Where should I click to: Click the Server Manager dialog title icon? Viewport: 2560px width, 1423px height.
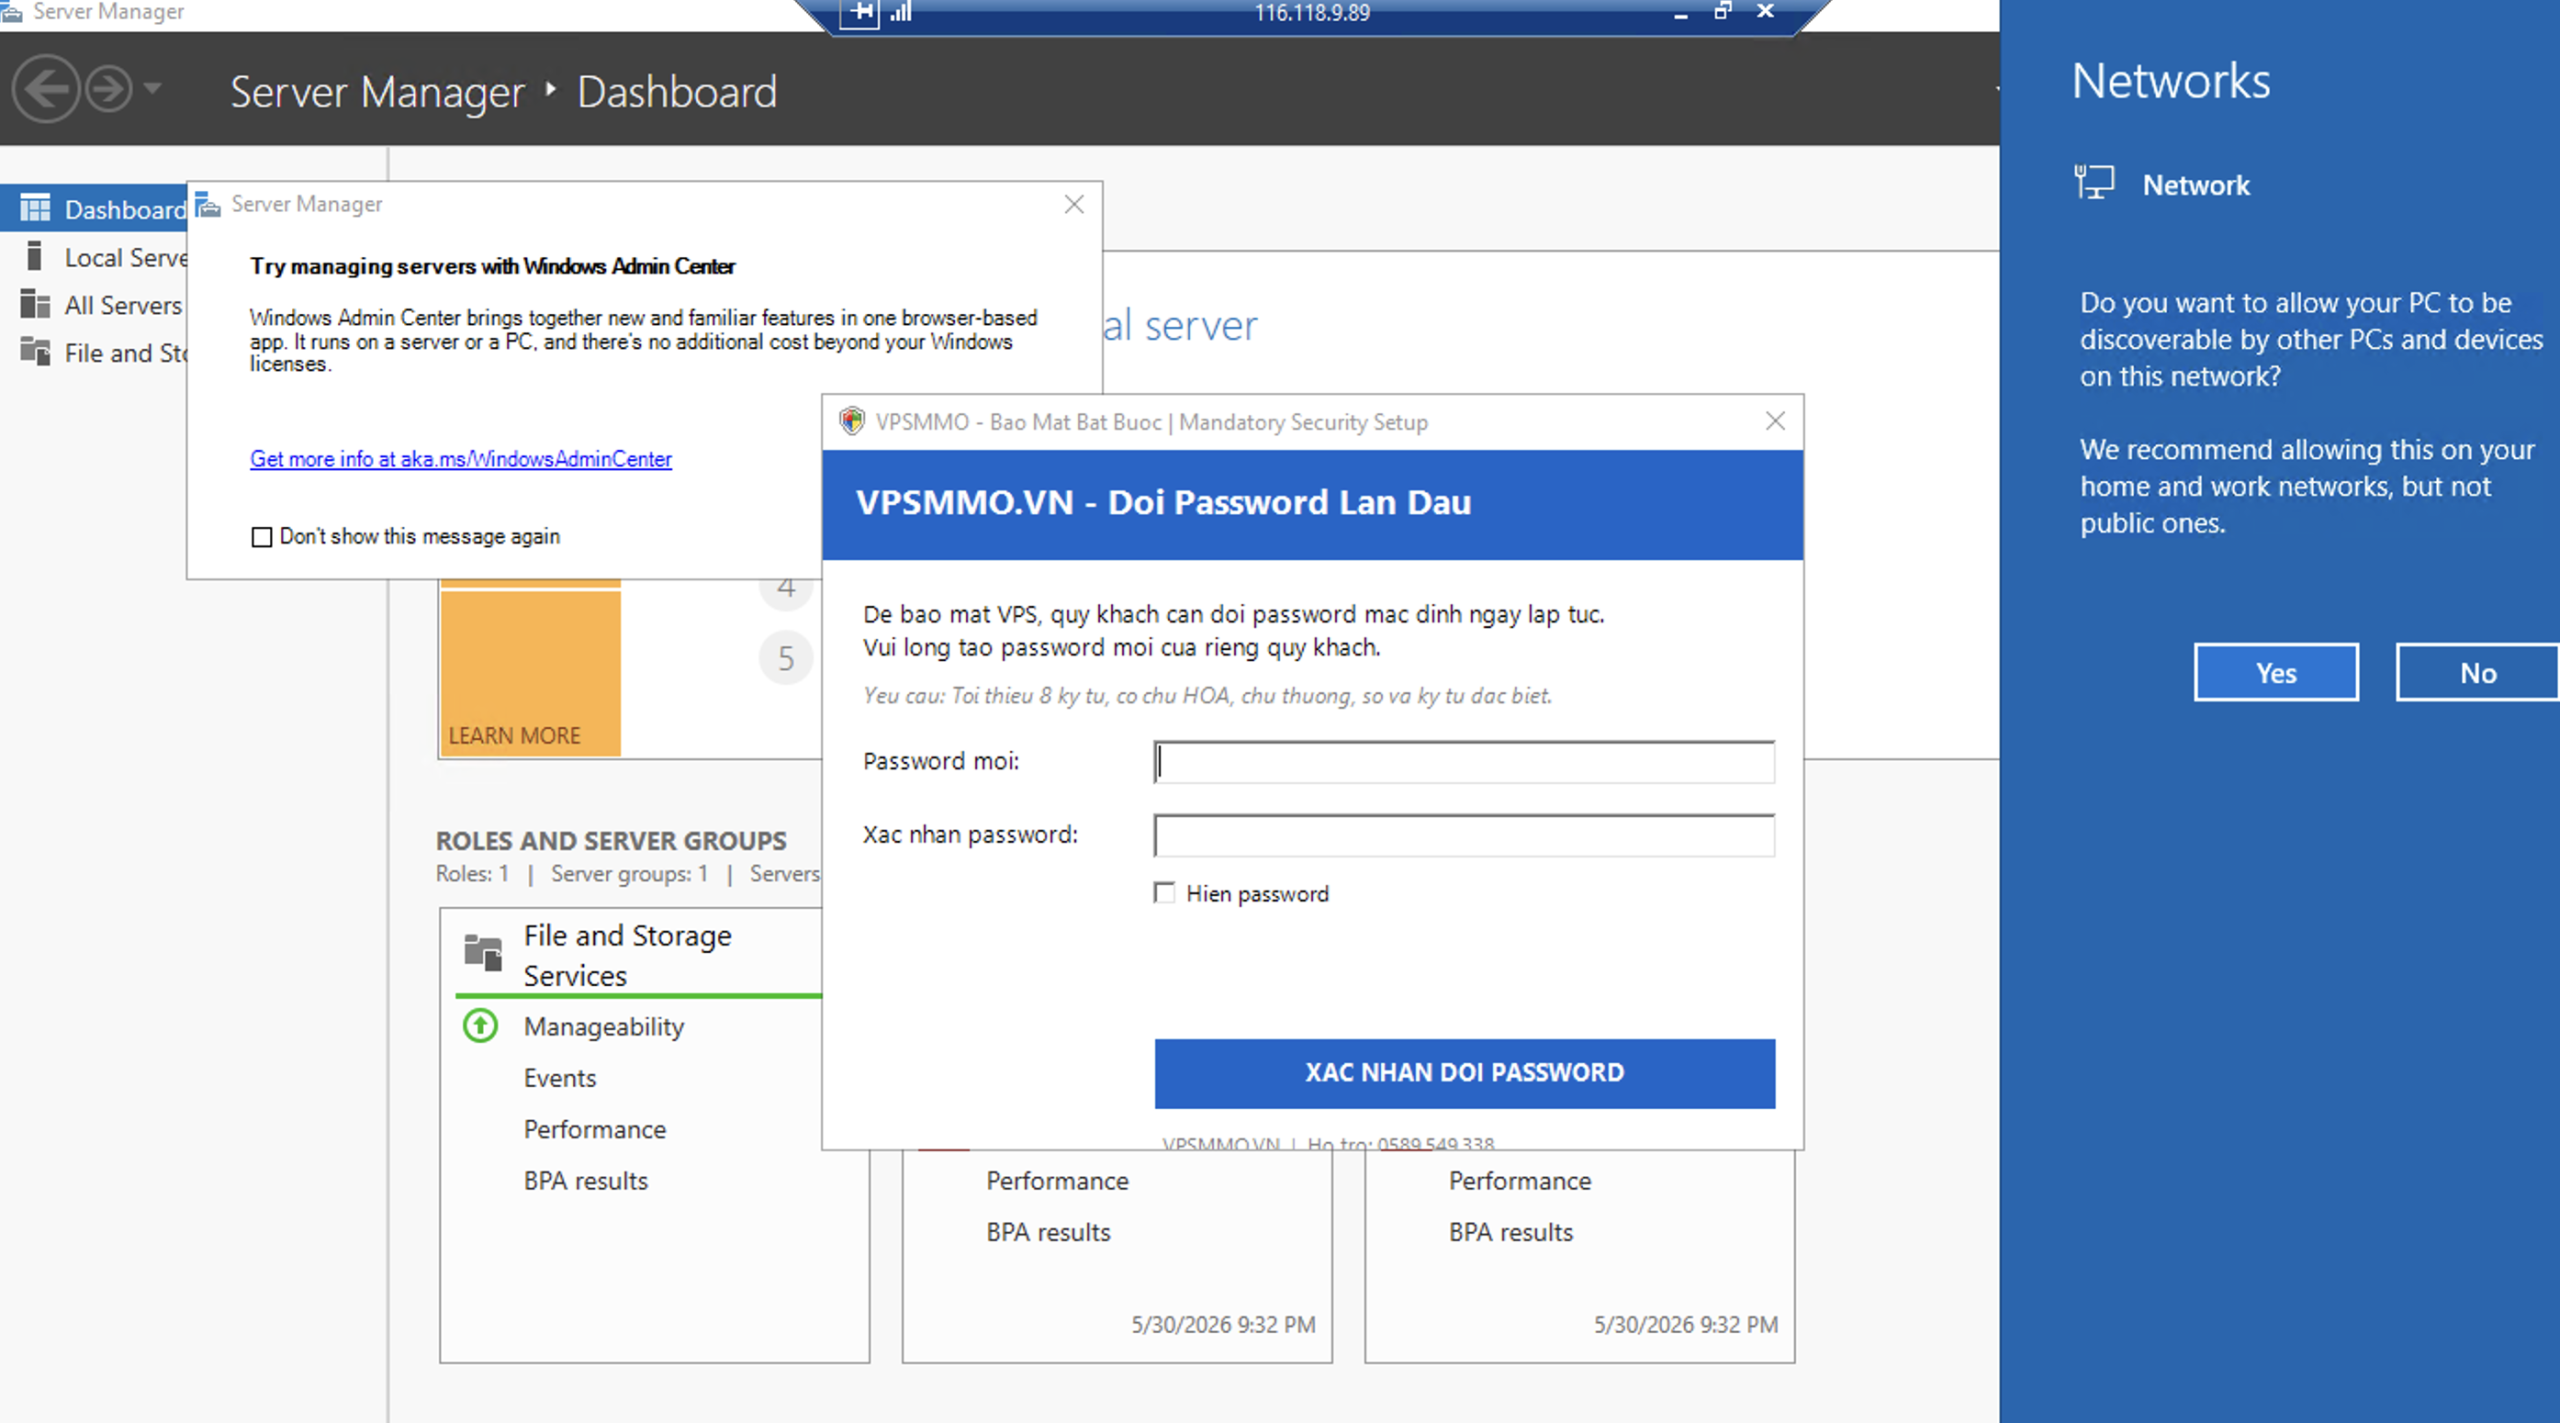coord(208,204)
